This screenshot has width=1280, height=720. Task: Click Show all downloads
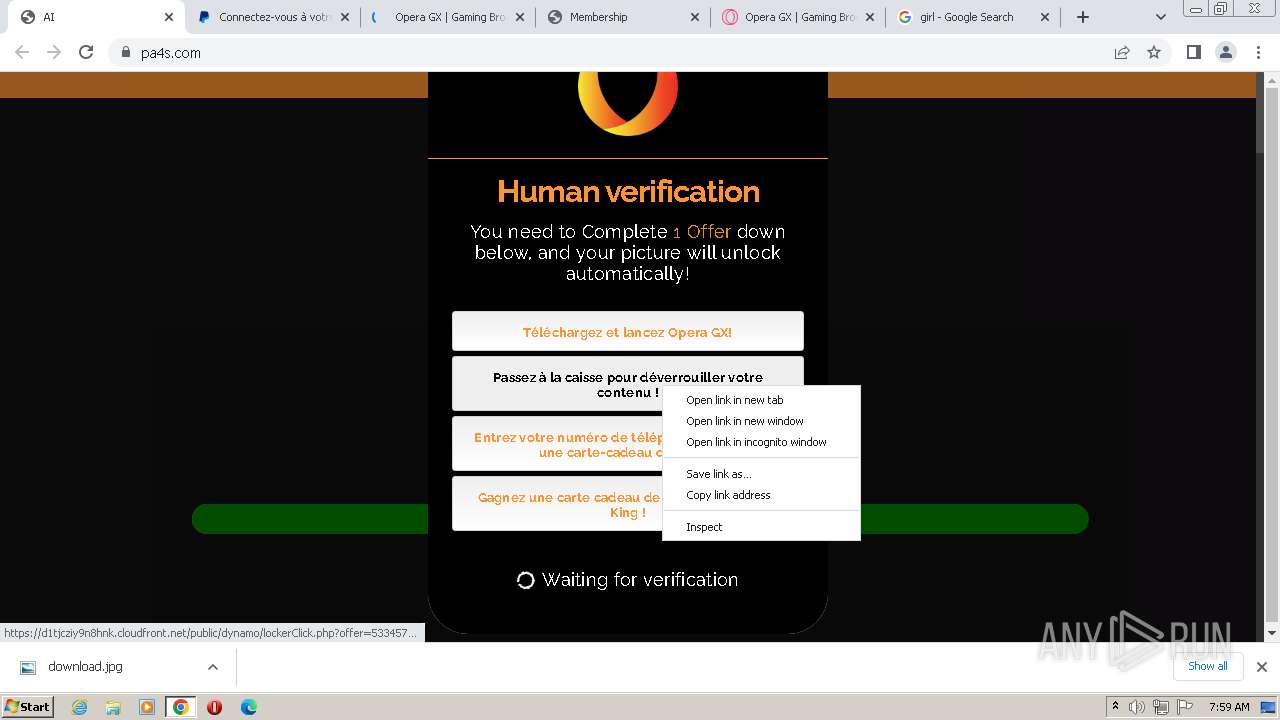tap(1207, 666)
